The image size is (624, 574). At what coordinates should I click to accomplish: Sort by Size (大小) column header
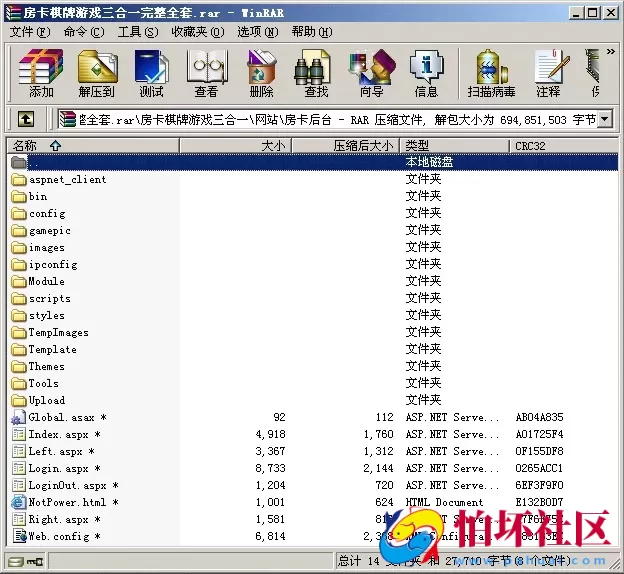pyautogui.click(x=236, y=146)
